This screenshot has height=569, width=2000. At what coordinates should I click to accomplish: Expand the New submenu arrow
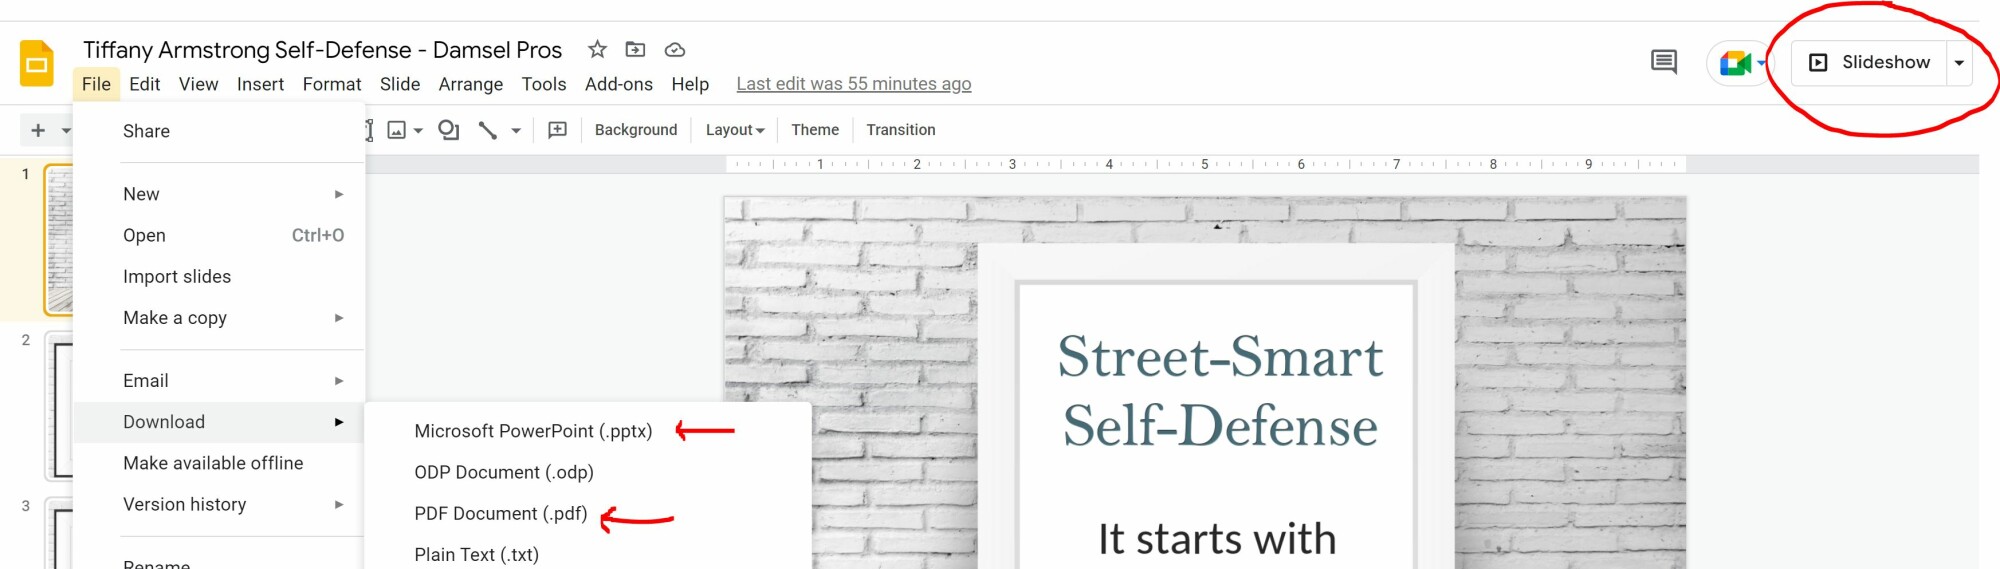pos(339,194)
